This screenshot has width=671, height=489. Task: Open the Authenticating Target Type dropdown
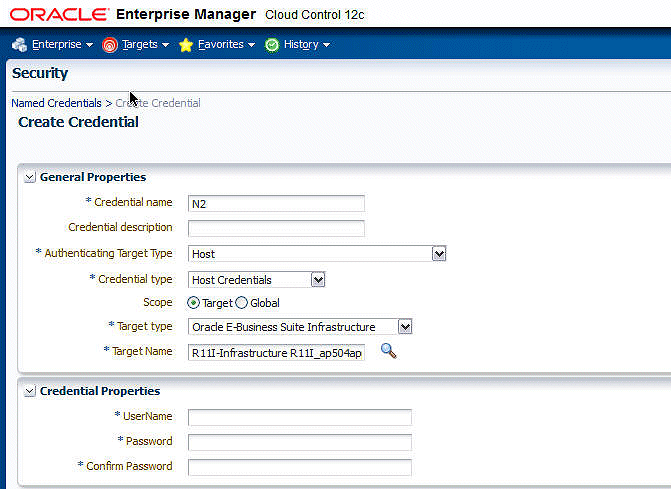pos(439,254)
